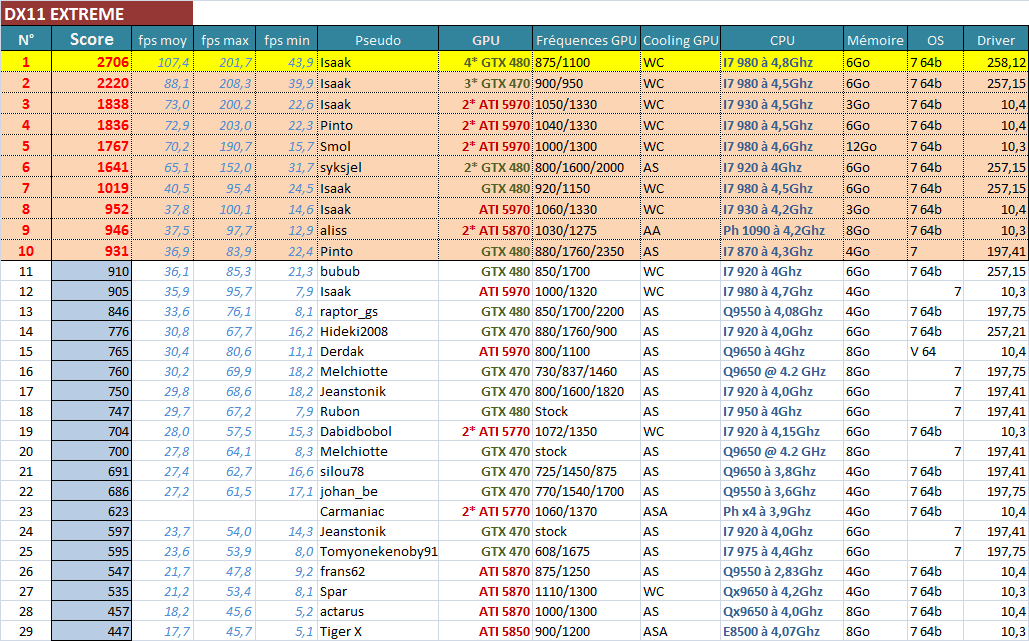Click the DX11 EXTREME title cell

[x=96, y=13]
